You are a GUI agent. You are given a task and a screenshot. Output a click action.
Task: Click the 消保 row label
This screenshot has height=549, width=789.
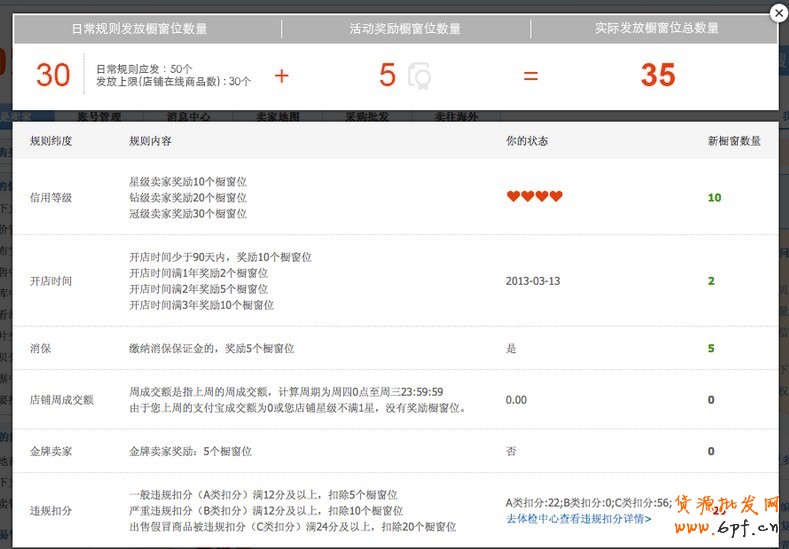tap(40, 349)
